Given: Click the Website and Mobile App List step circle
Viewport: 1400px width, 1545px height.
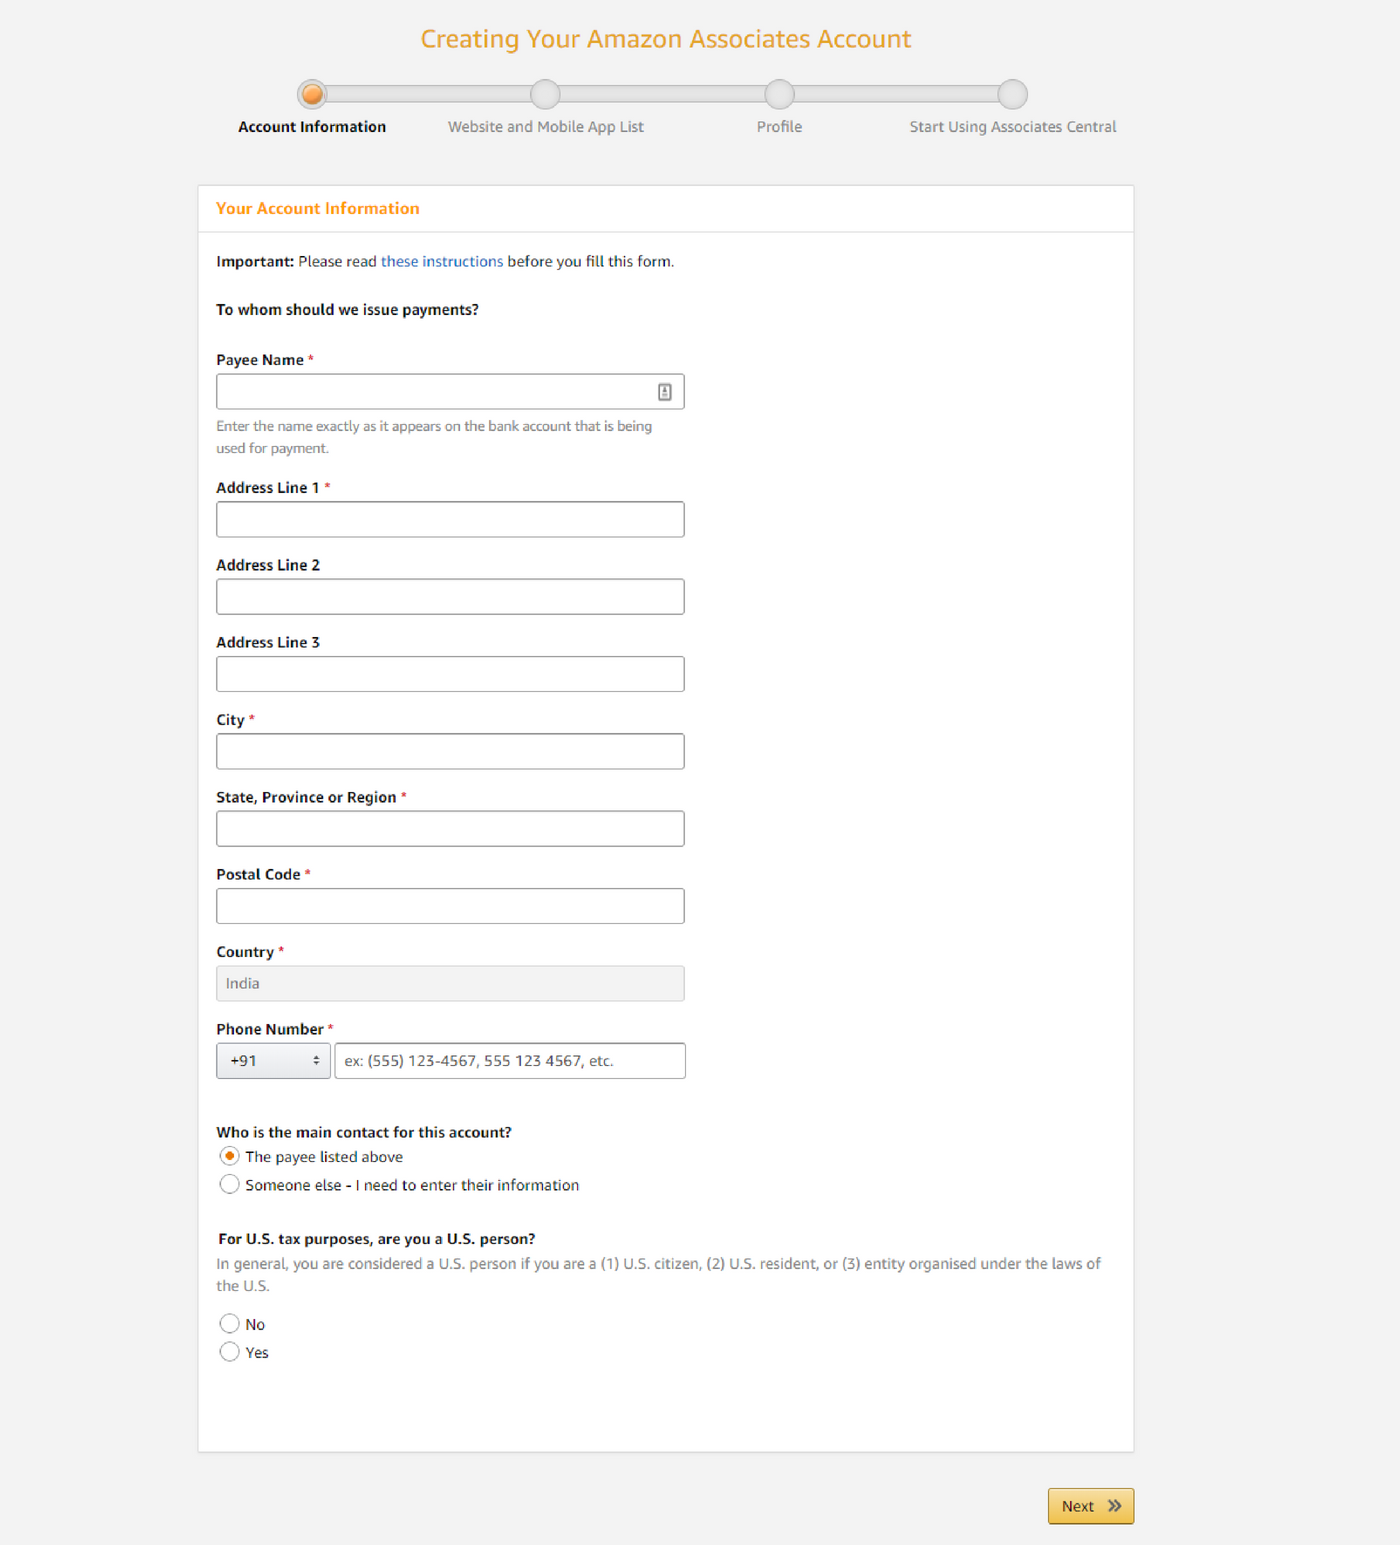Looking at the screenshot, I should point(545,94).
